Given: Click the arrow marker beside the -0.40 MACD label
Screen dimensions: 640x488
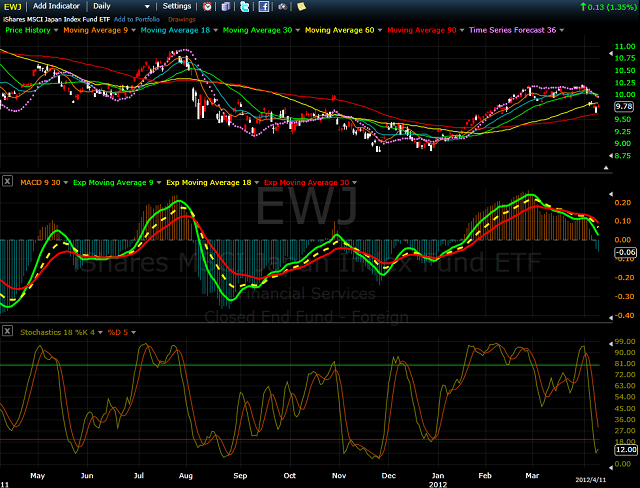Looking at the screenshot, I should tap(611, 317).
